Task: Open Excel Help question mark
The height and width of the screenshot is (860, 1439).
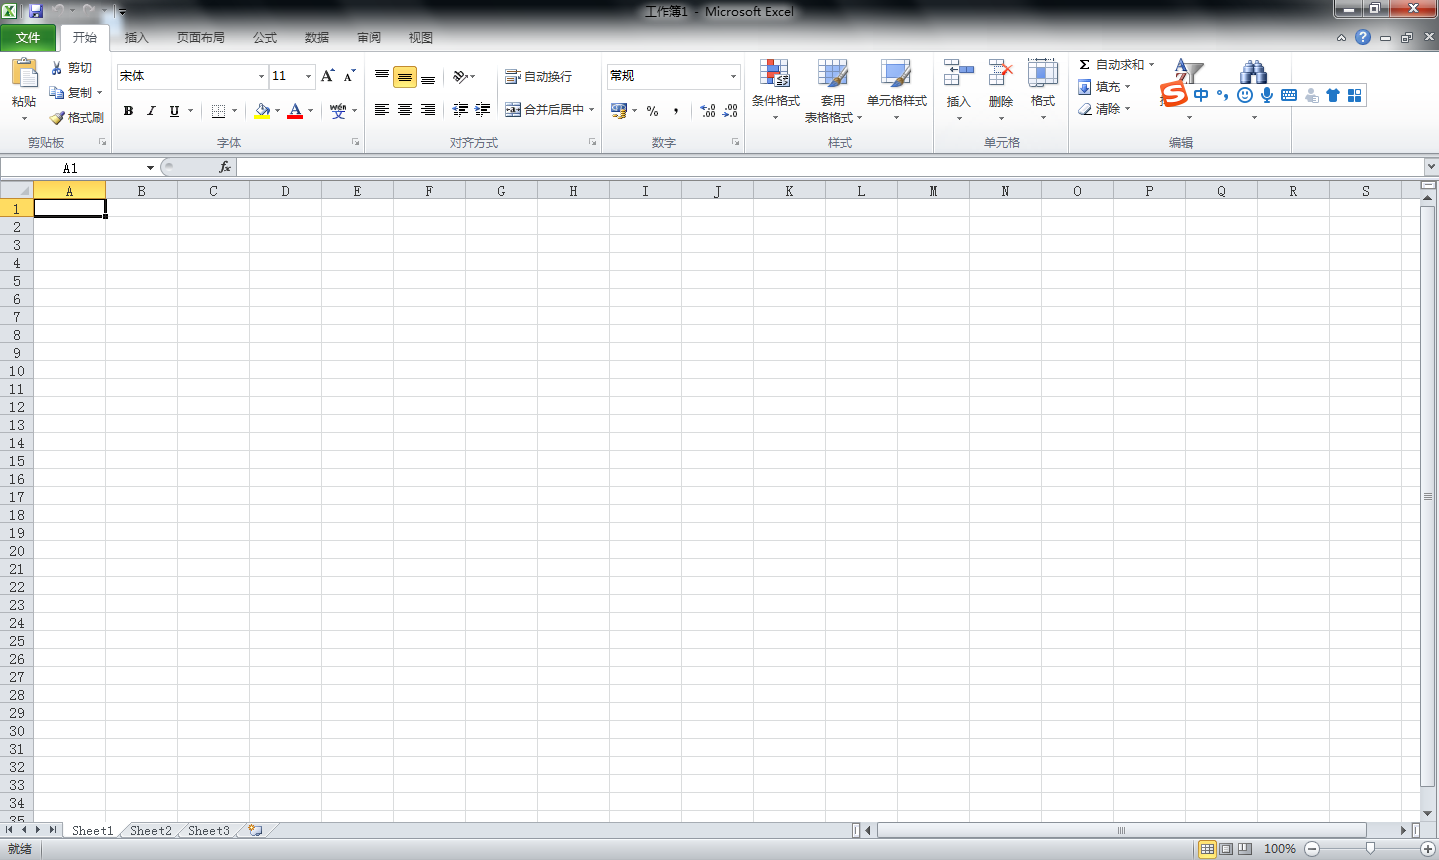Action: [x=1363, y=37]
